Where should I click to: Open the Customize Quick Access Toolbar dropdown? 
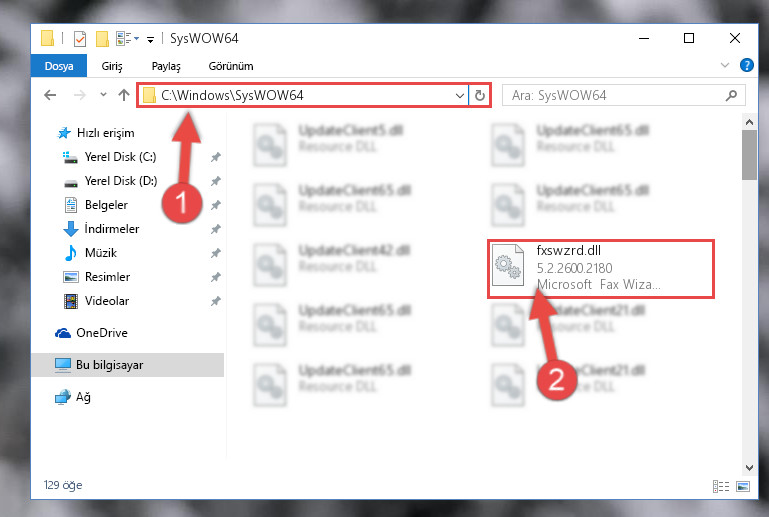coord(150,39)
